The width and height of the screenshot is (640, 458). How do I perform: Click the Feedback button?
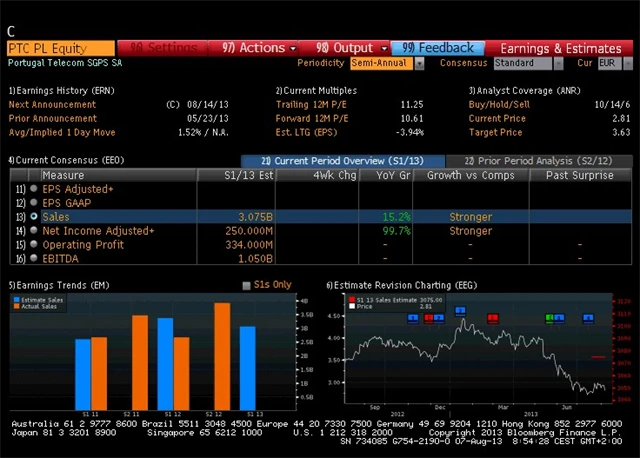[x=438, y=47]
